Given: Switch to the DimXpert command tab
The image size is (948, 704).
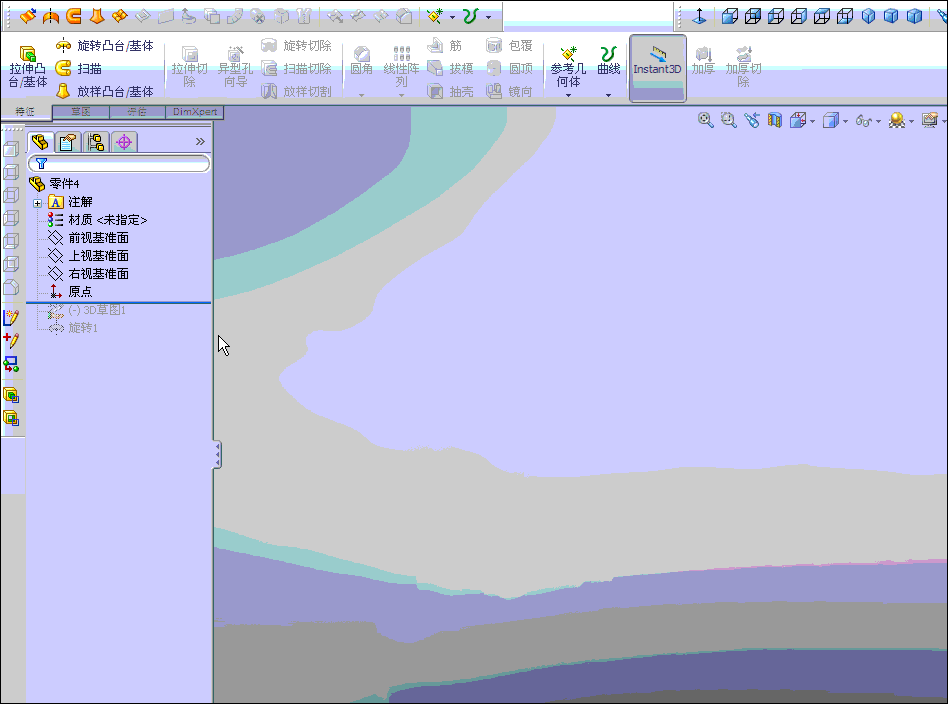Looking at the screenshot, I should (x=195, y=111).
